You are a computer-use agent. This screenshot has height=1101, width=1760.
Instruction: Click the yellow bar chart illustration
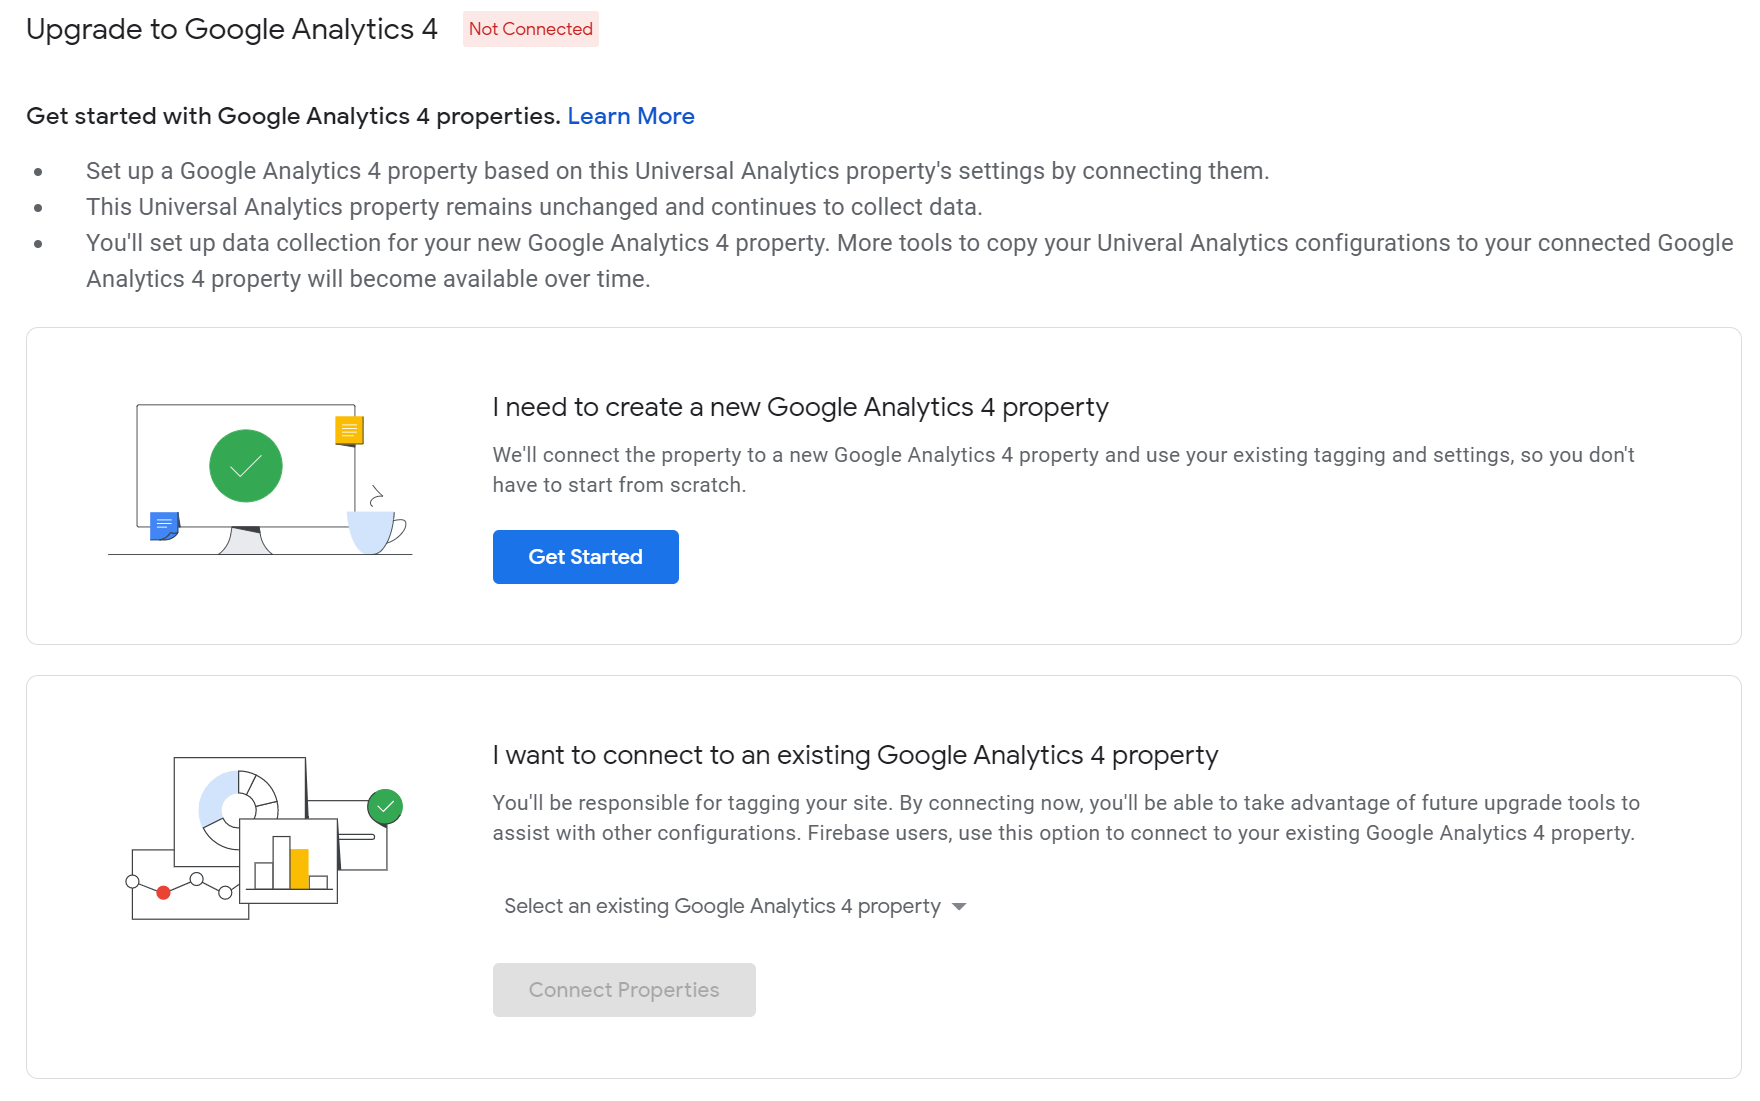pos(298,868)
